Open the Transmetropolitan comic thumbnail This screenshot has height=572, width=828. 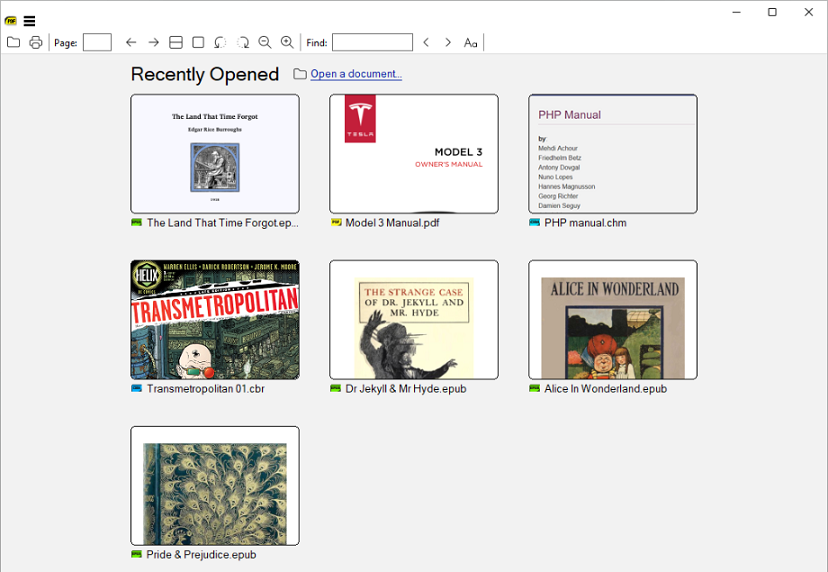[x=215, y=320]
